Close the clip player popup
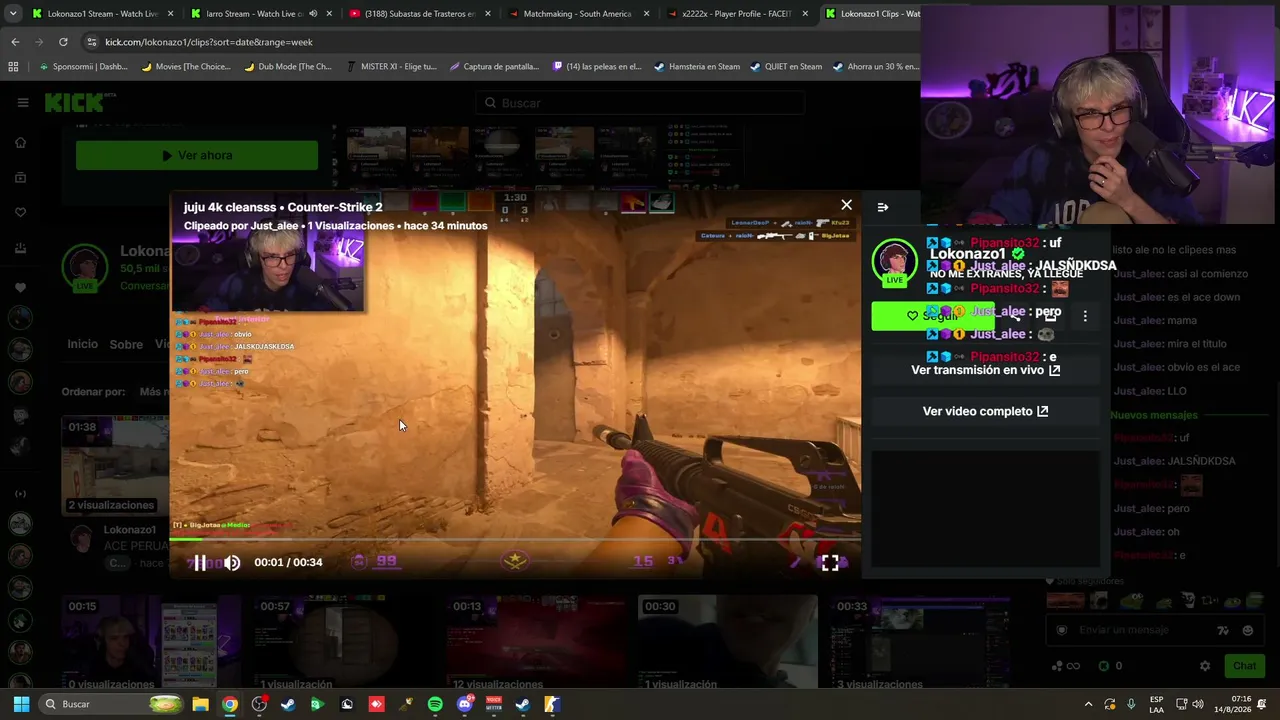This screenshot has height=720, width=1280. click(x=846, y=205)
